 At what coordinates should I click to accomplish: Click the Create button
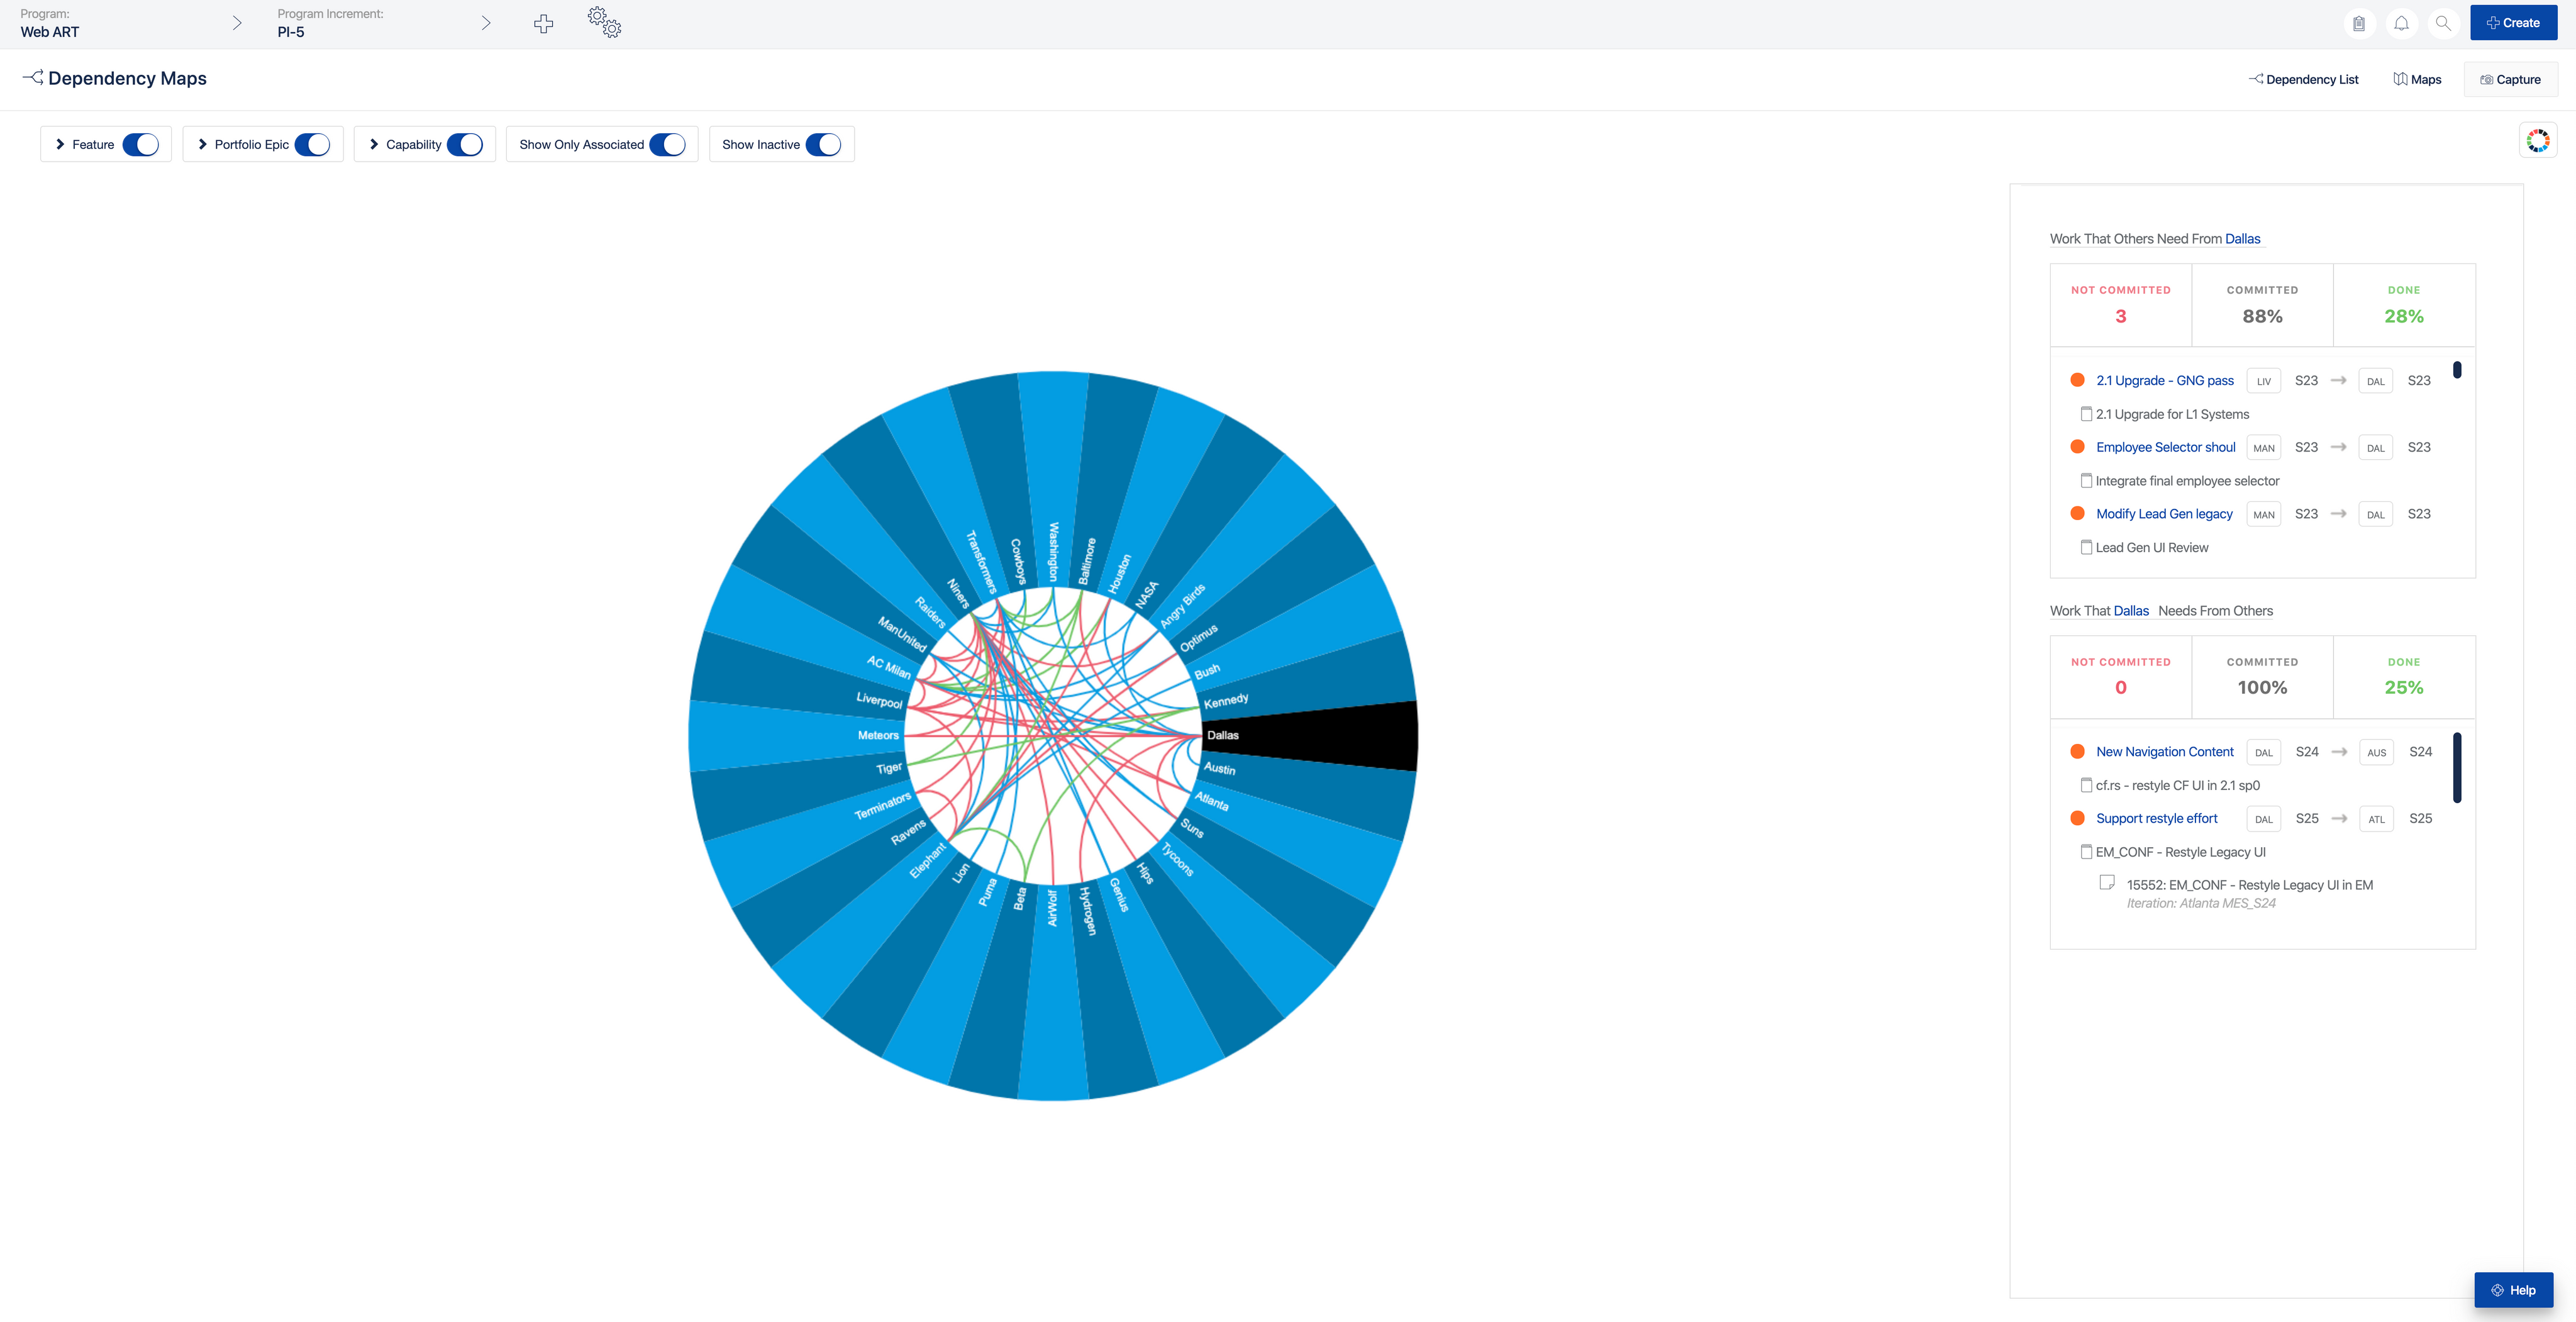[x=2514, y=23]
